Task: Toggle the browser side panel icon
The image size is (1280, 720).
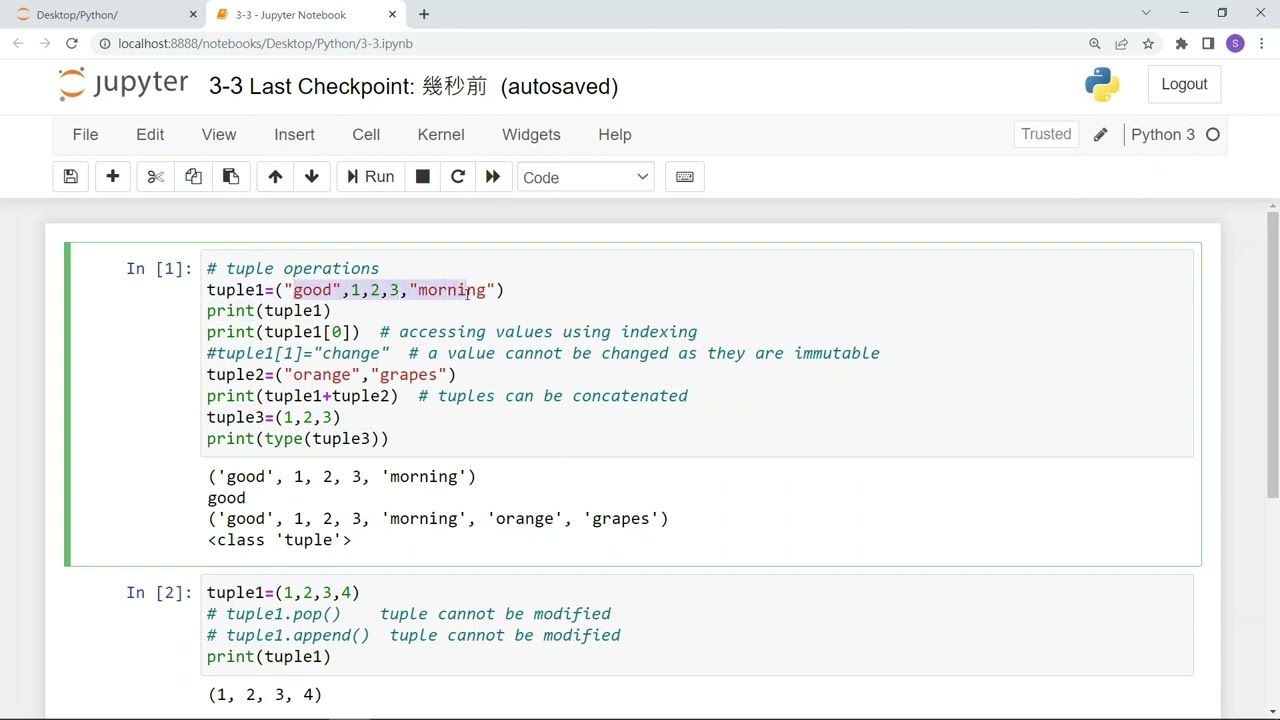Action: click(1208, 44)
